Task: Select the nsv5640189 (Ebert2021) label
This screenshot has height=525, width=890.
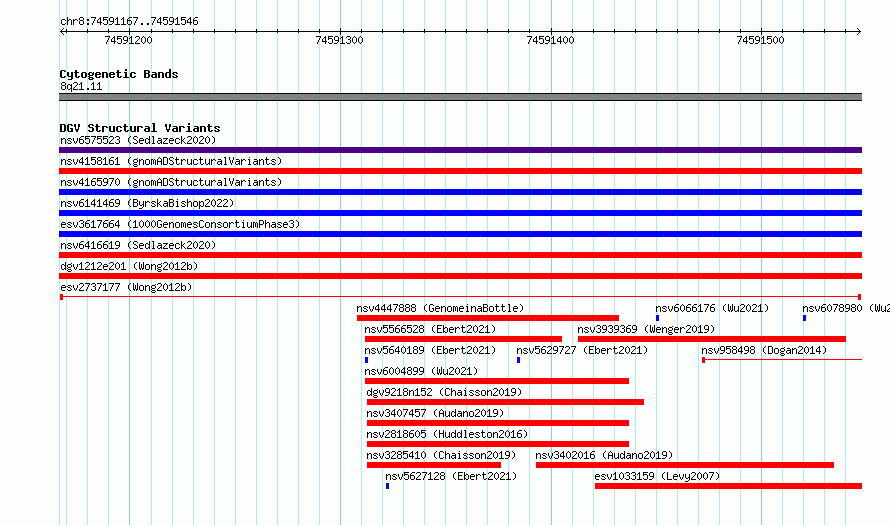Action: pyautogui.click(x=430, y=350)
